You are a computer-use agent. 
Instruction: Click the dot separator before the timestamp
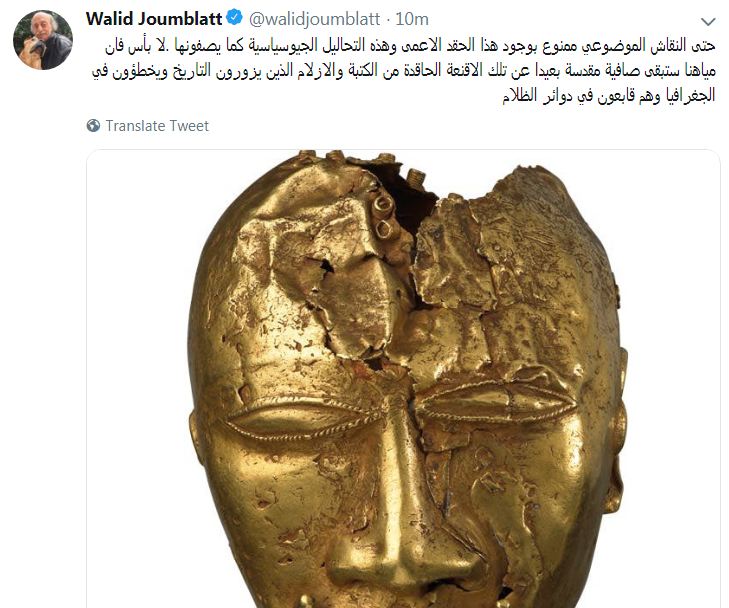tap(388, 20)
